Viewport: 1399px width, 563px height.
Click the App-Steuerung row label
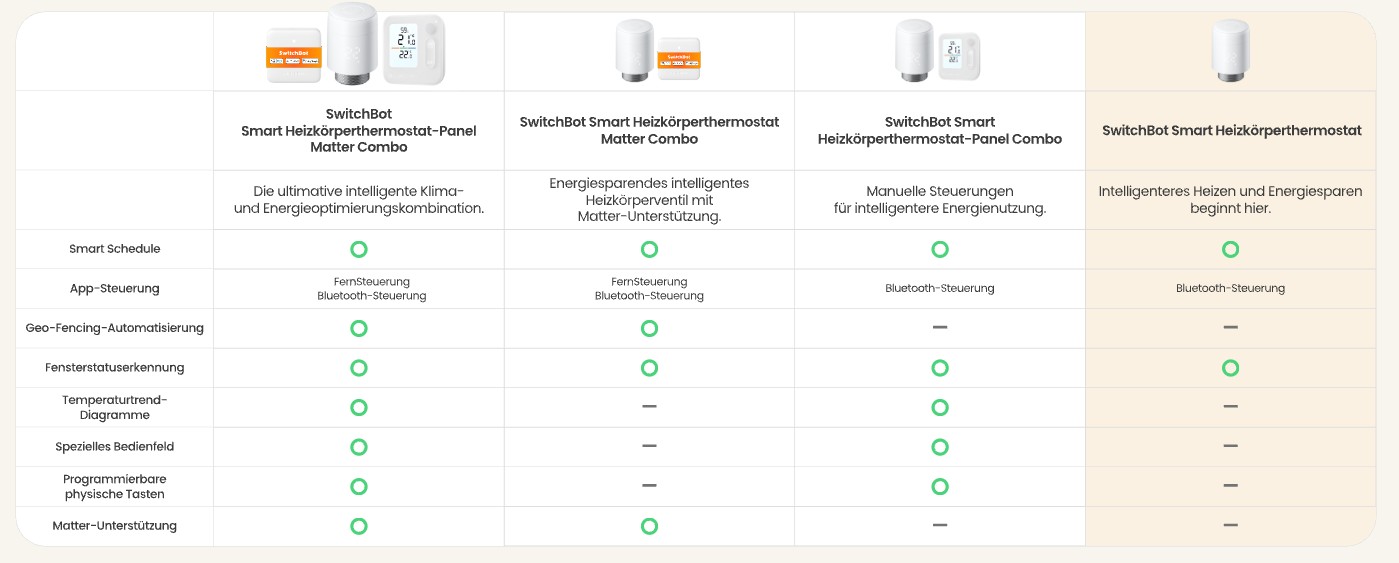[115, 289]
